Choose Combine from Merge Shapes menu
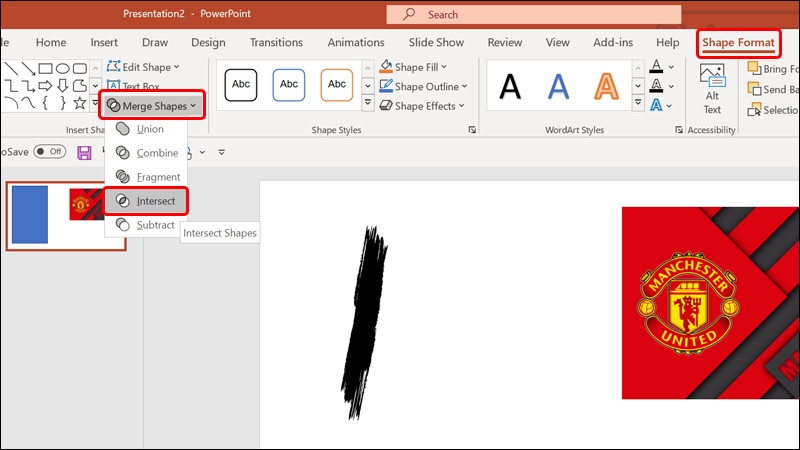800x450 pixels. (x=146, y=153)
